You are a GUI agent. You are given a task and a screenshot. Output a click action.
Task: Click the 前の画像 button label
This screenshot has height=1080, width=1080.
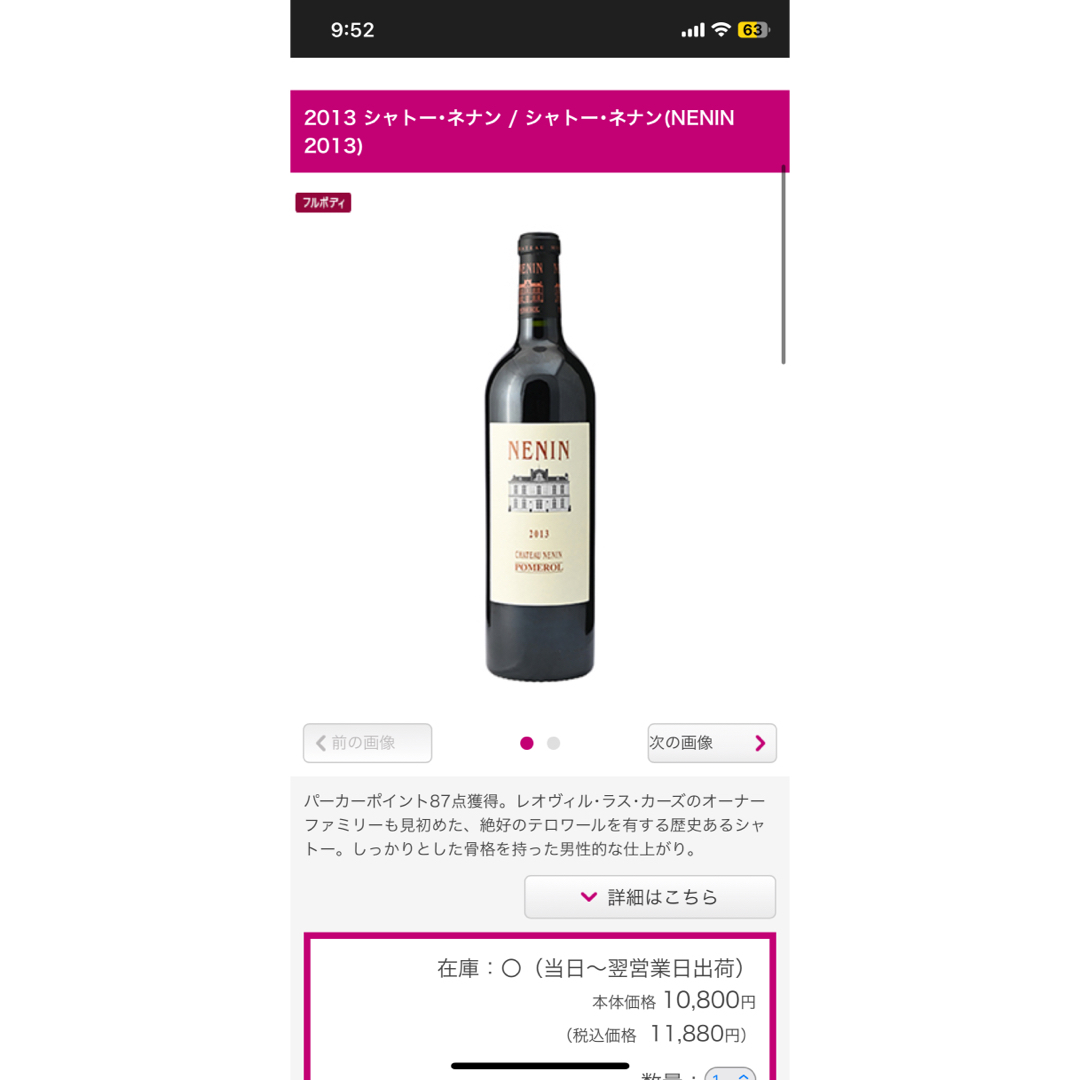[x=363, y=742]
